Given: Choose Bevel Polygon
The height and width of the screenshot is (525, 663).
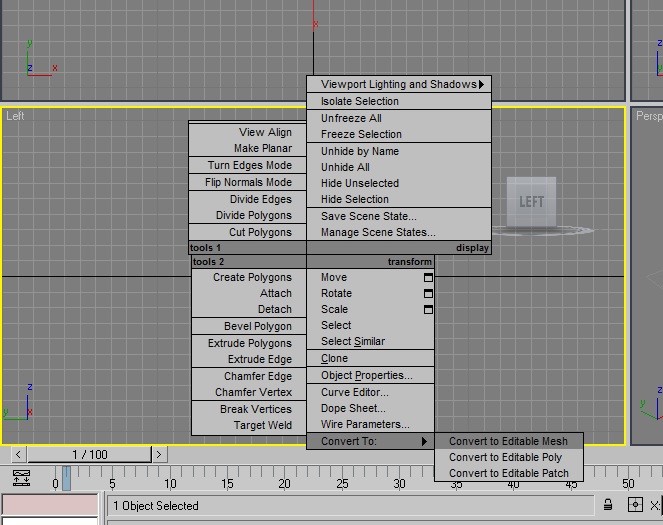Looking at the screenshot, I should click(x=249, y=326).
